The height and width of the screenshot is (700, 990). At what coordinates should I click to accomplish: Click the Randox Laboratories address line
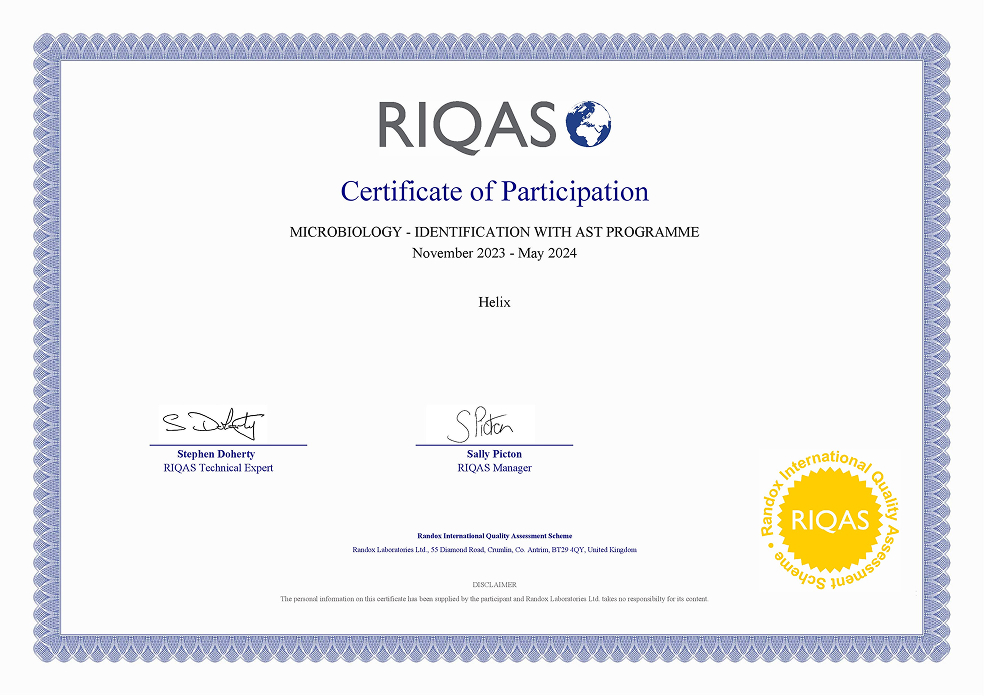pos(494,550)
